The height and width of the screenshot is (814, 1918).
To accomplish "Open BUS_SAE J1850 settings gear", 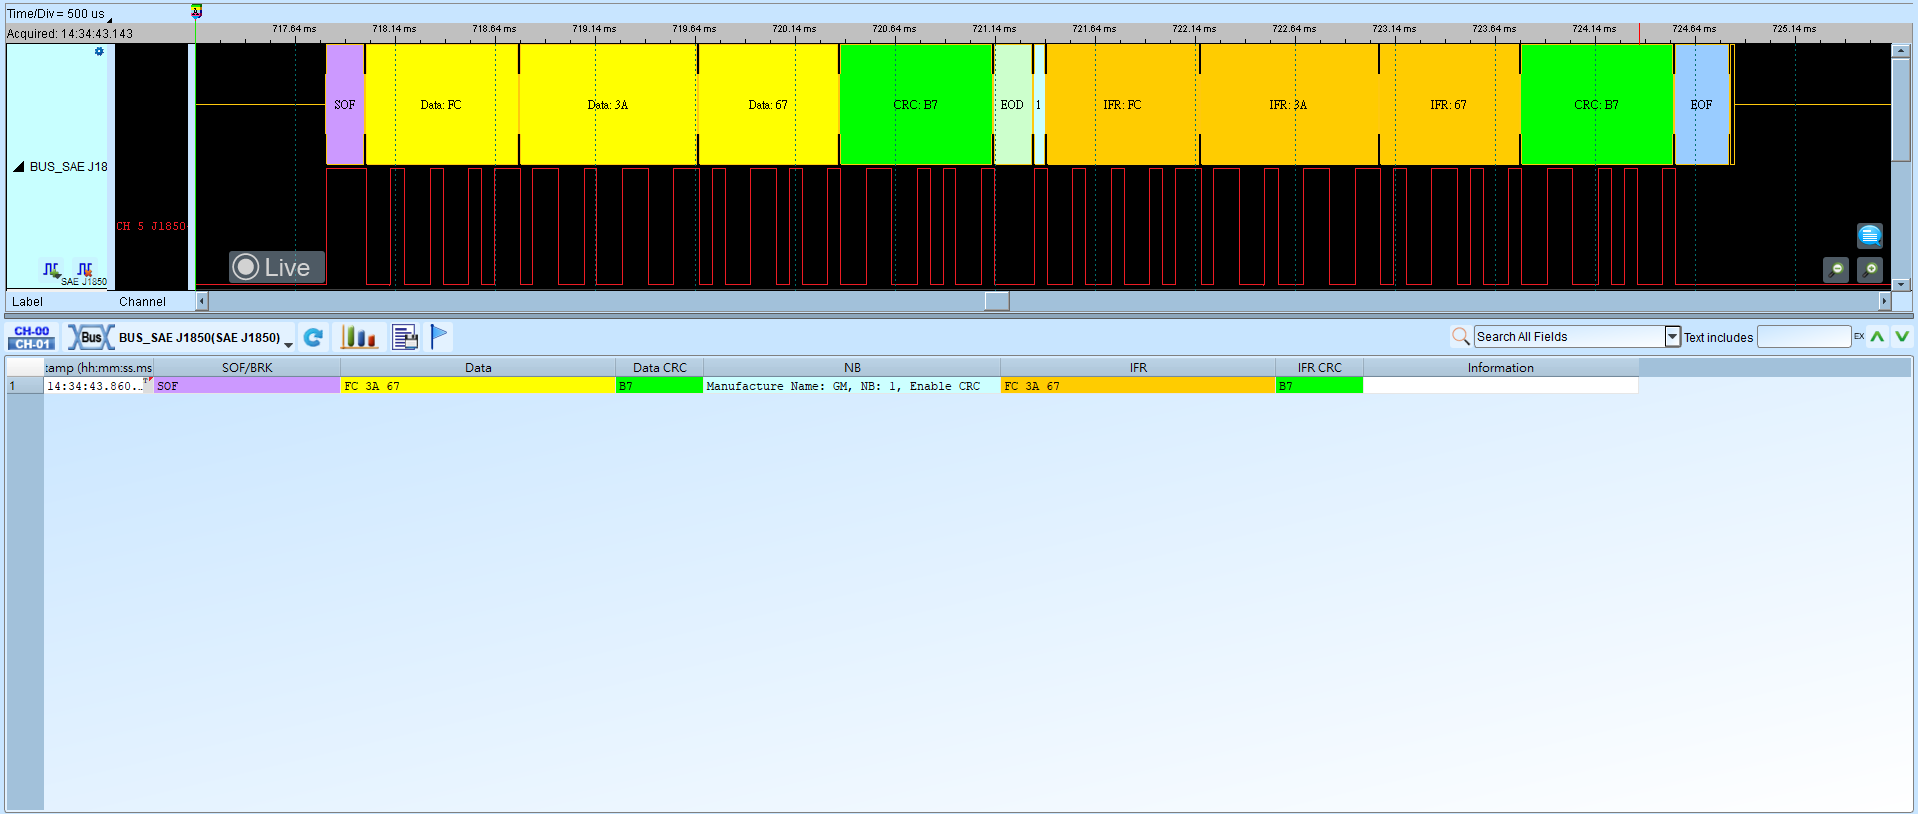I will coord(99,51).
